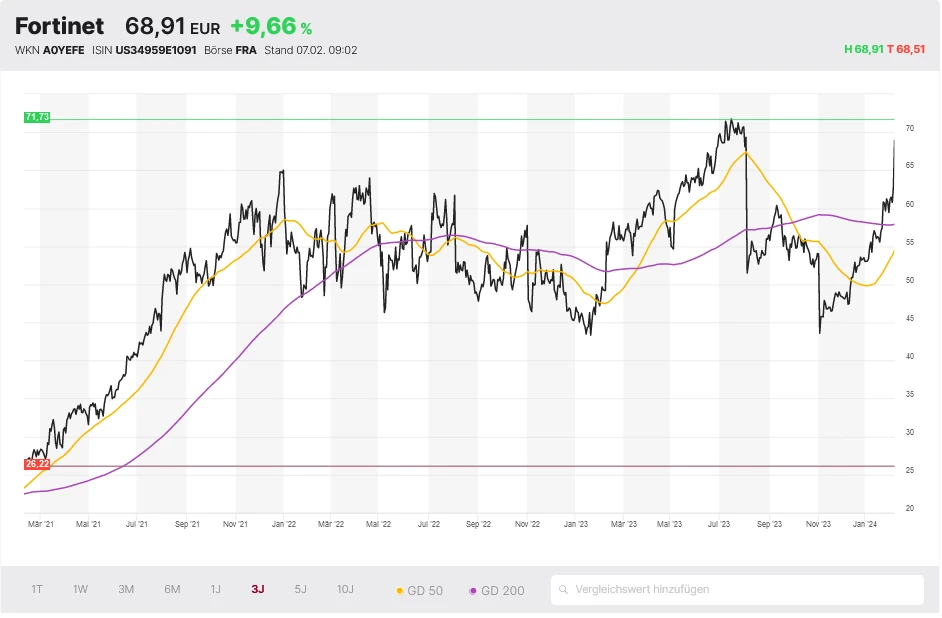Select the 1W time range
This screenshot has height=618, width=942.
(x=80, y=589)
